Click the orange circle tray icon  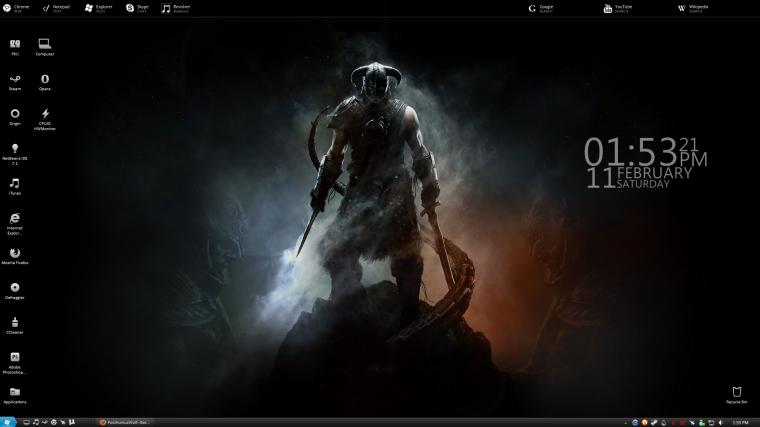pyautogui.click(x=645, y=423)
